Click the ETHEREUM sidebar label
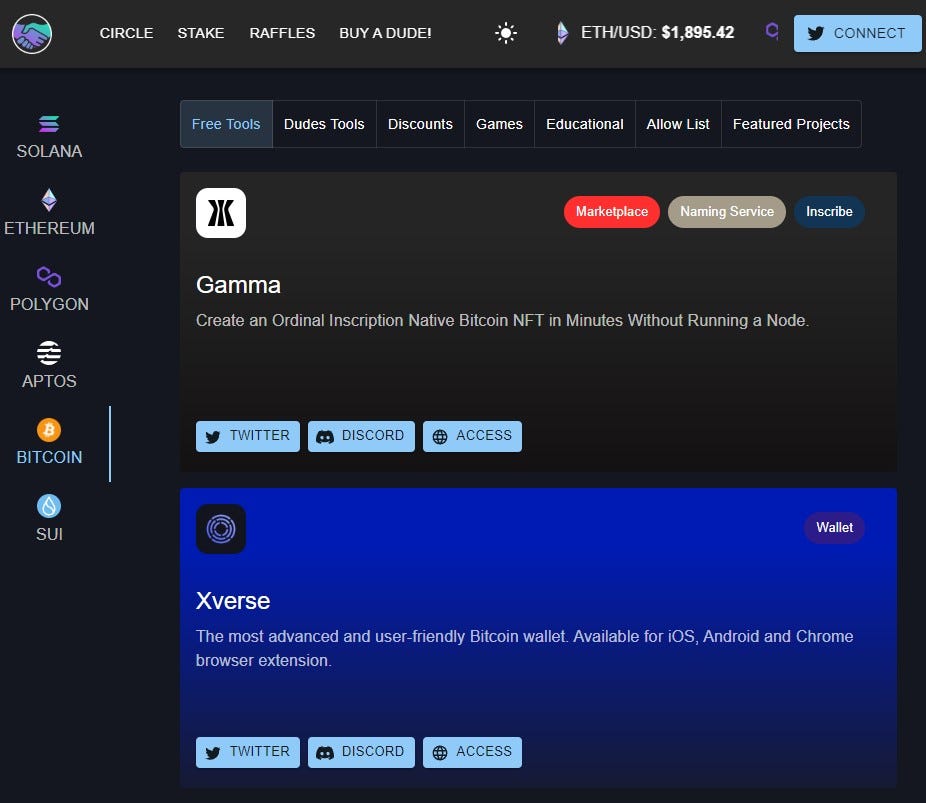The image size is (926, 803). 49,228
